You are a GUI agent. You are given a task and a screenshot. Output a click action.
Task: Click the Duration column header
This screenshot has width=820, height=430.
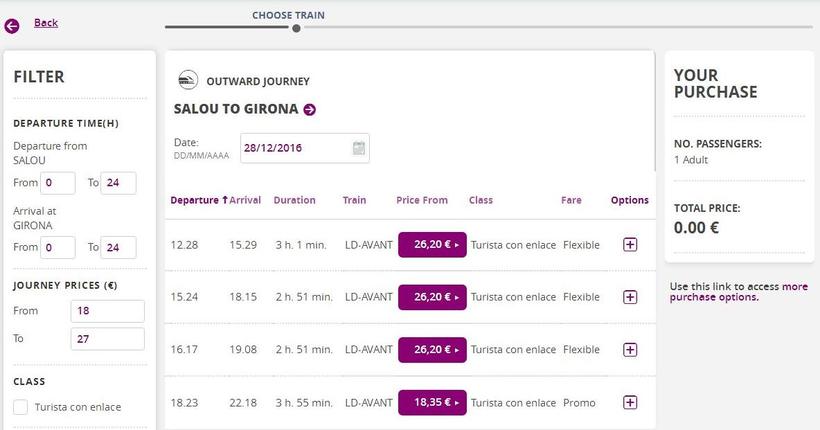pyautogui.click(x=294, y=200)
